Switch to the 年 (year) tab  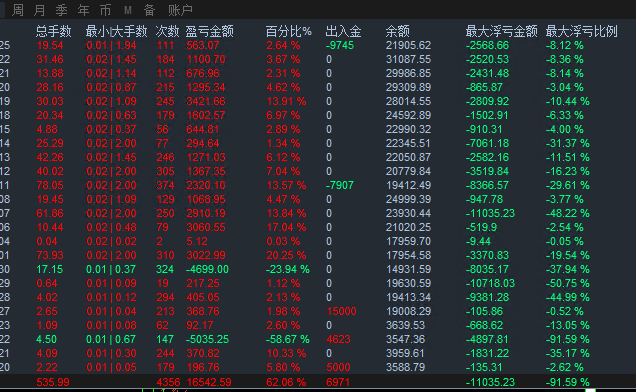[84, 10]
